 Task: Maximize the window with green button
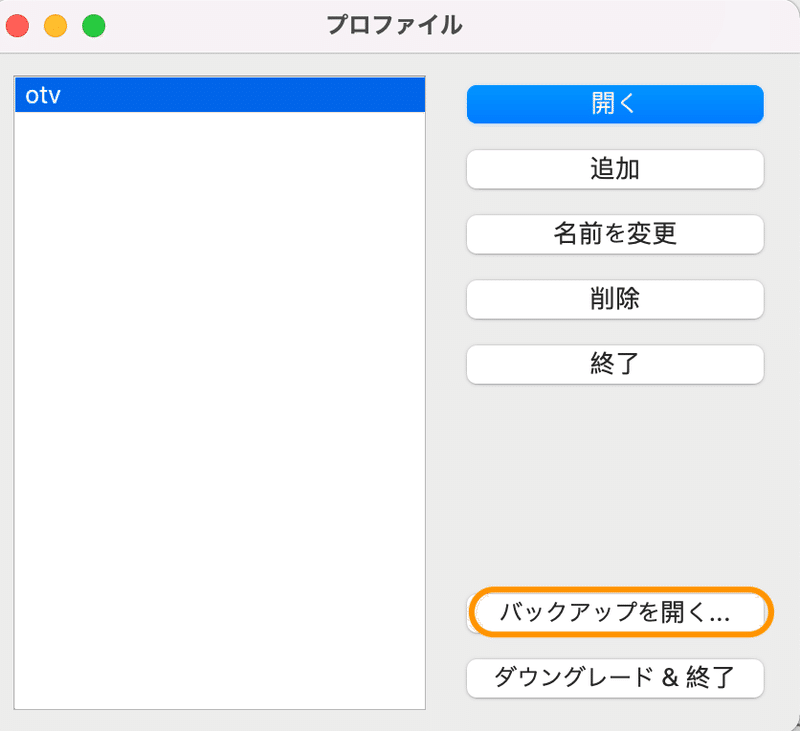pyautogui.click(x=94, y=26)
